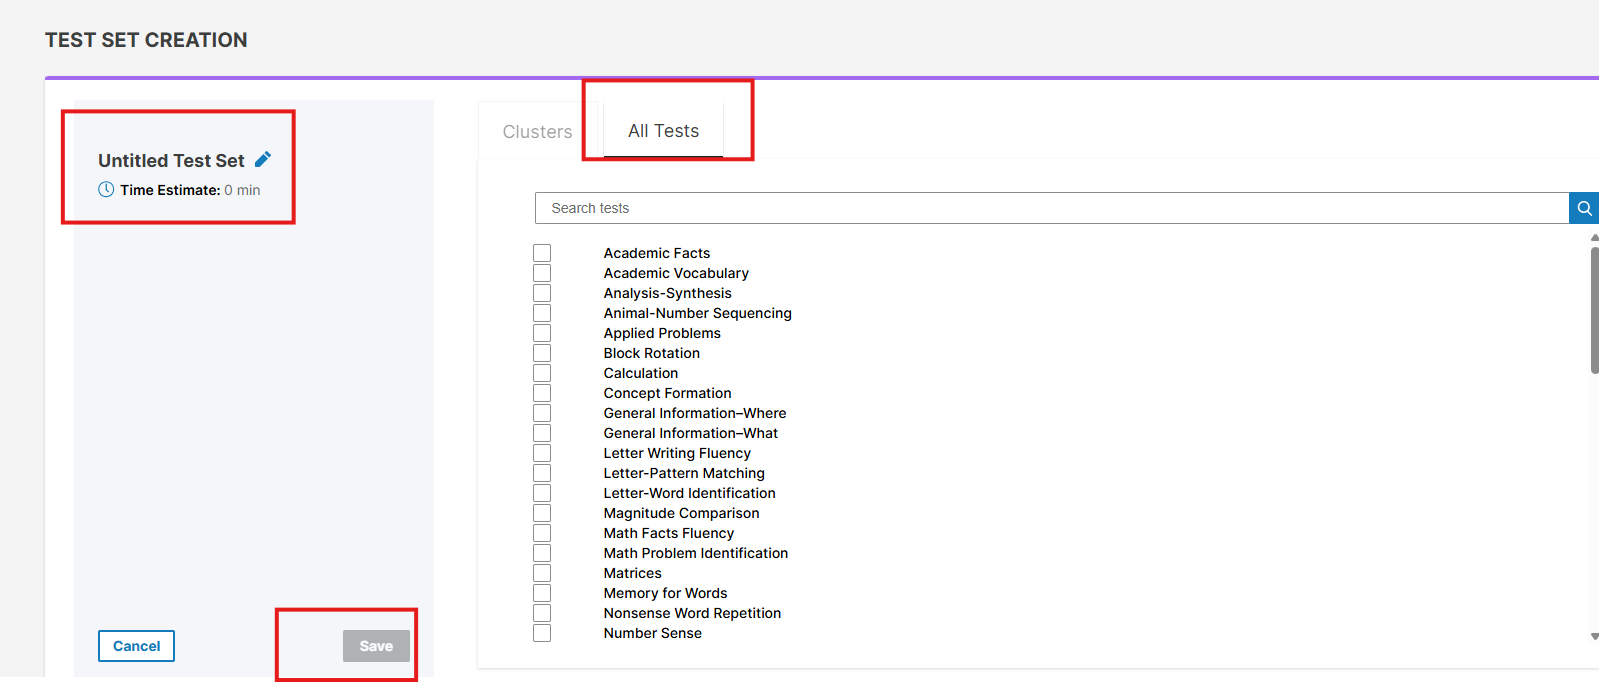Enable the Matrices checkbox

(542, 573)
